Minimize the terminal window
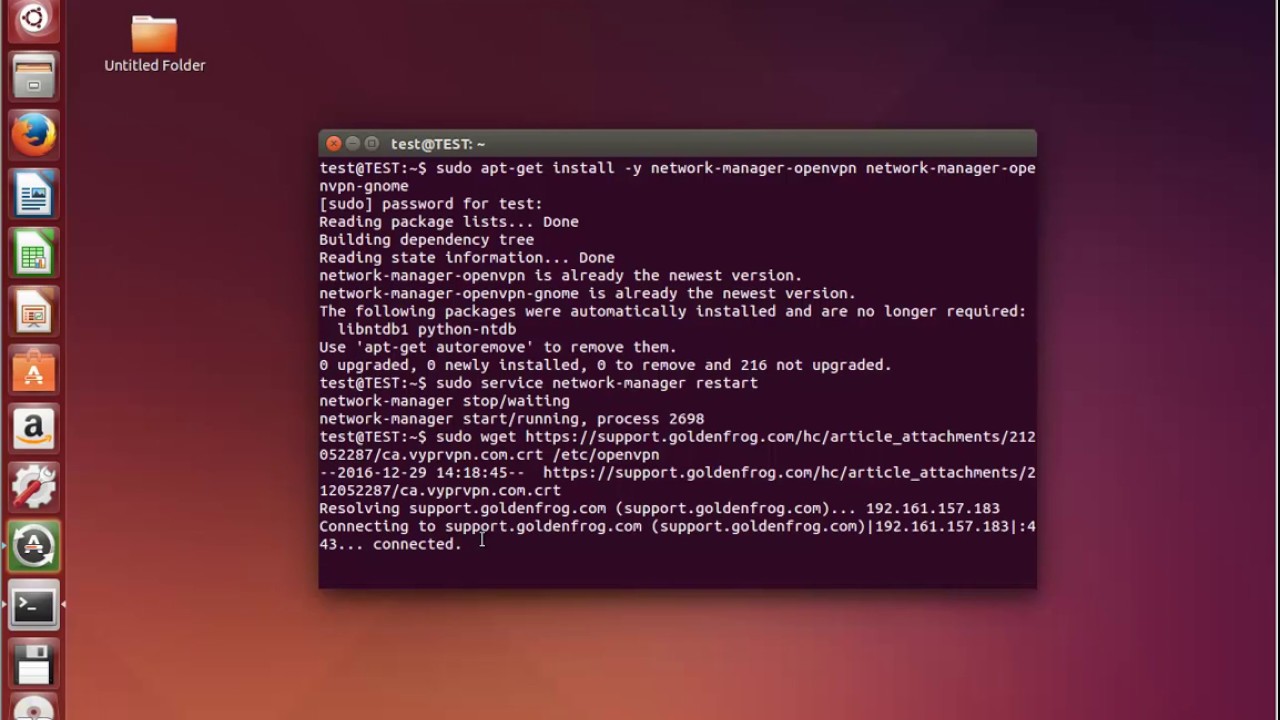 [353, 144]
